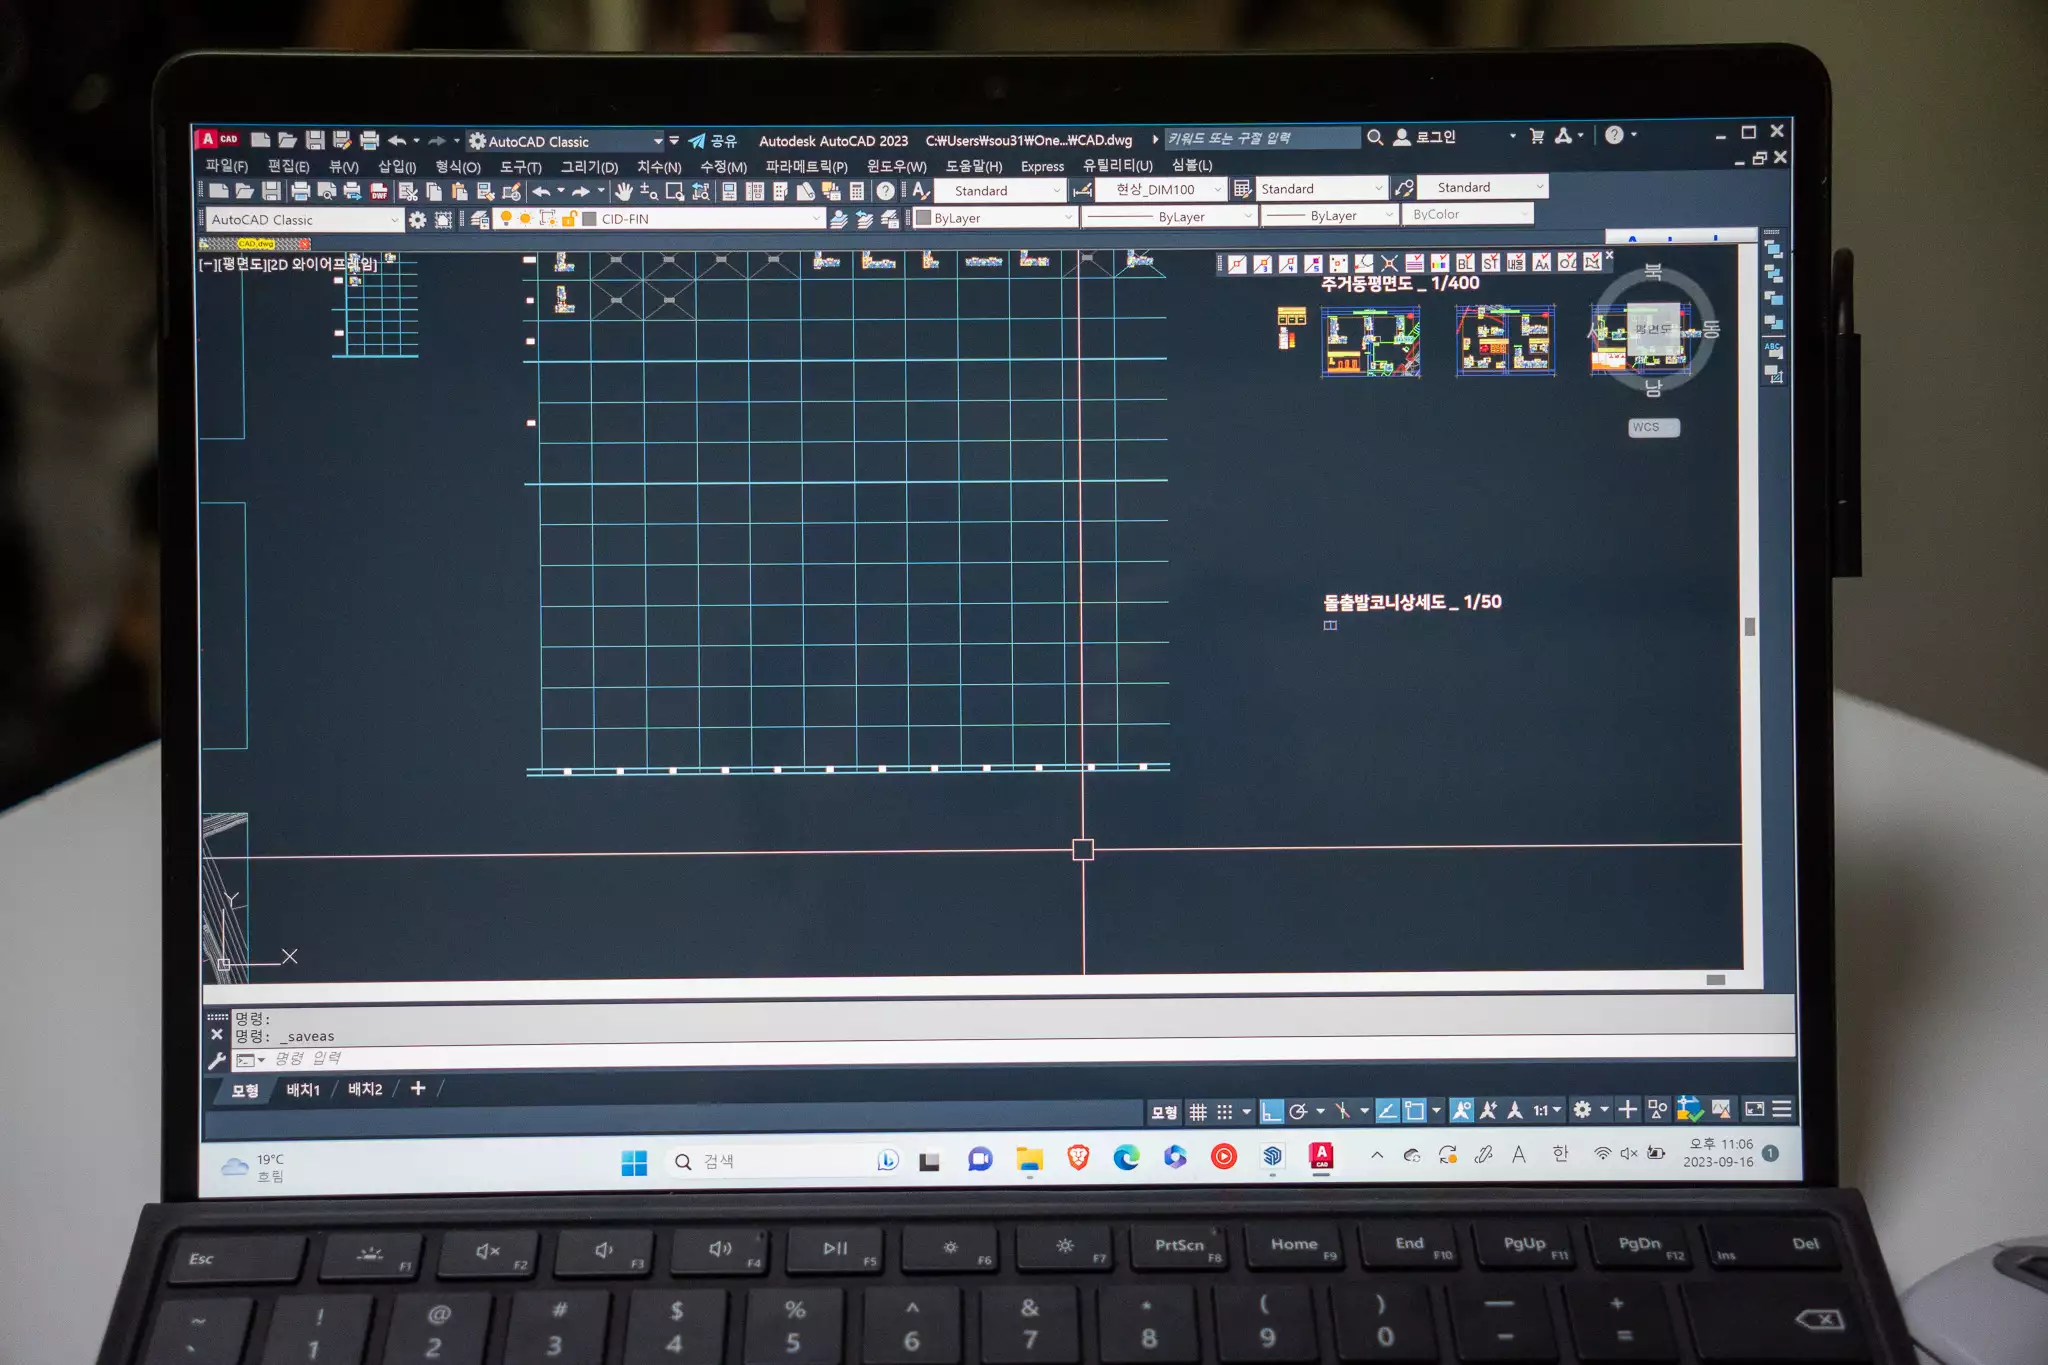Toggle Polar Tracking in status bar

pyautogui.click(x=1298, y=1111)
